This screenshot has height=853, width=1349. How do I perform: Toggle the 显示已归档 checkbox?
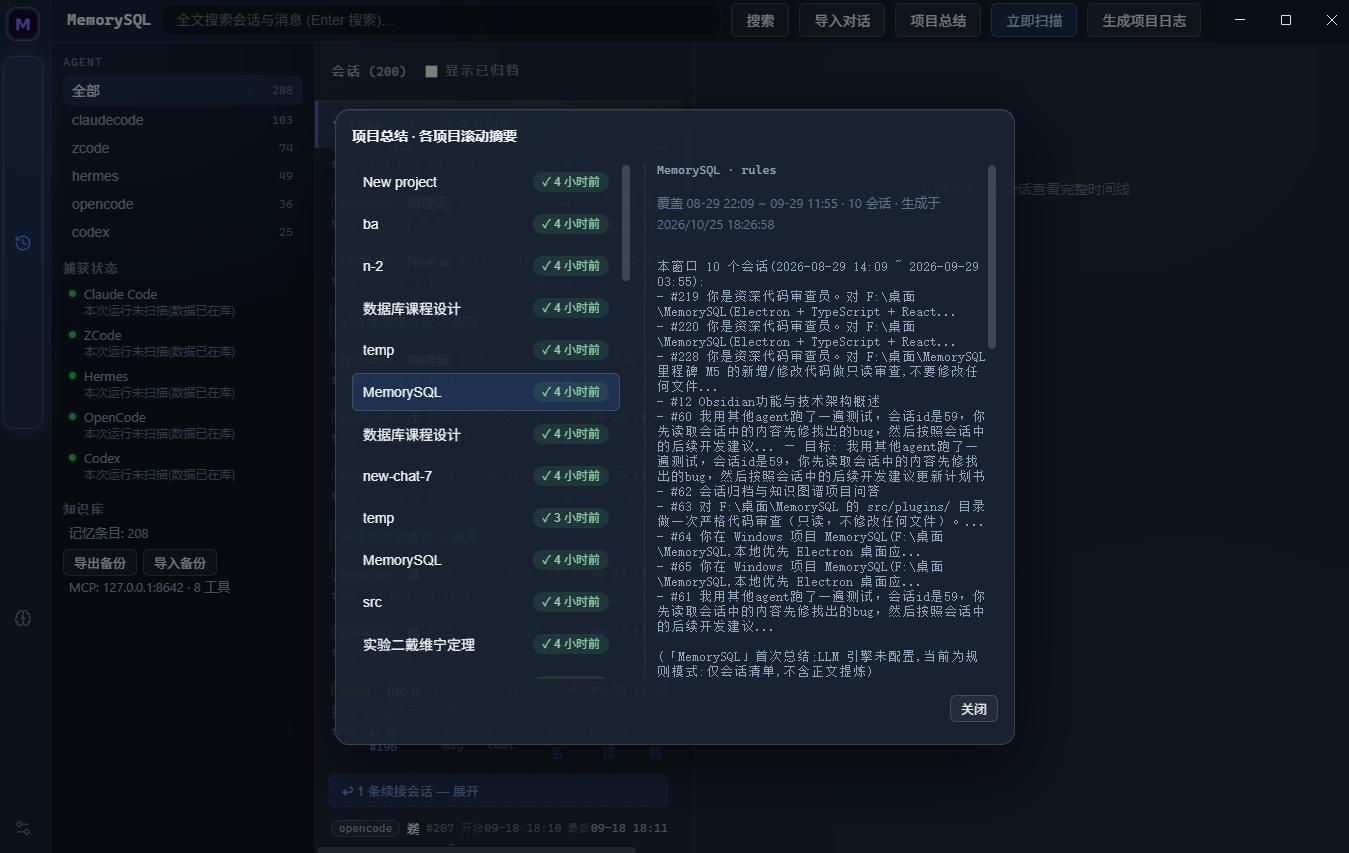tap(432, 71)
